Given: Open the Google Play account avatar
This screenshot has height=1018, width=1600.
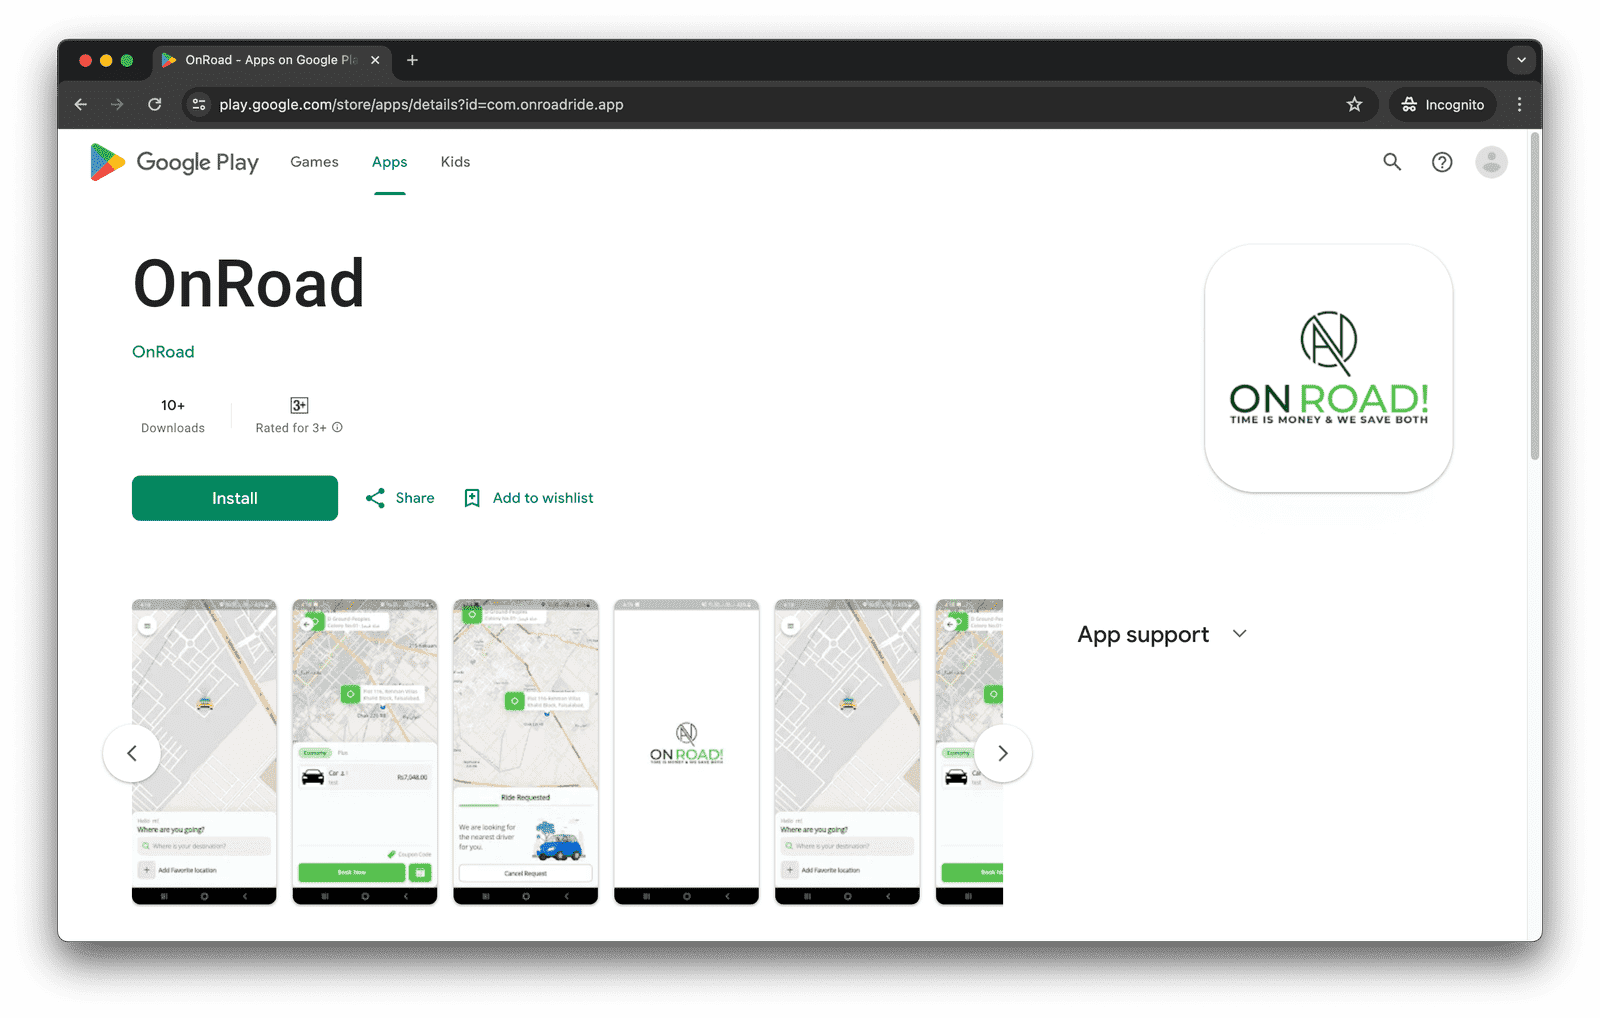Looking at the screenshot, I should click(1491, 161).
